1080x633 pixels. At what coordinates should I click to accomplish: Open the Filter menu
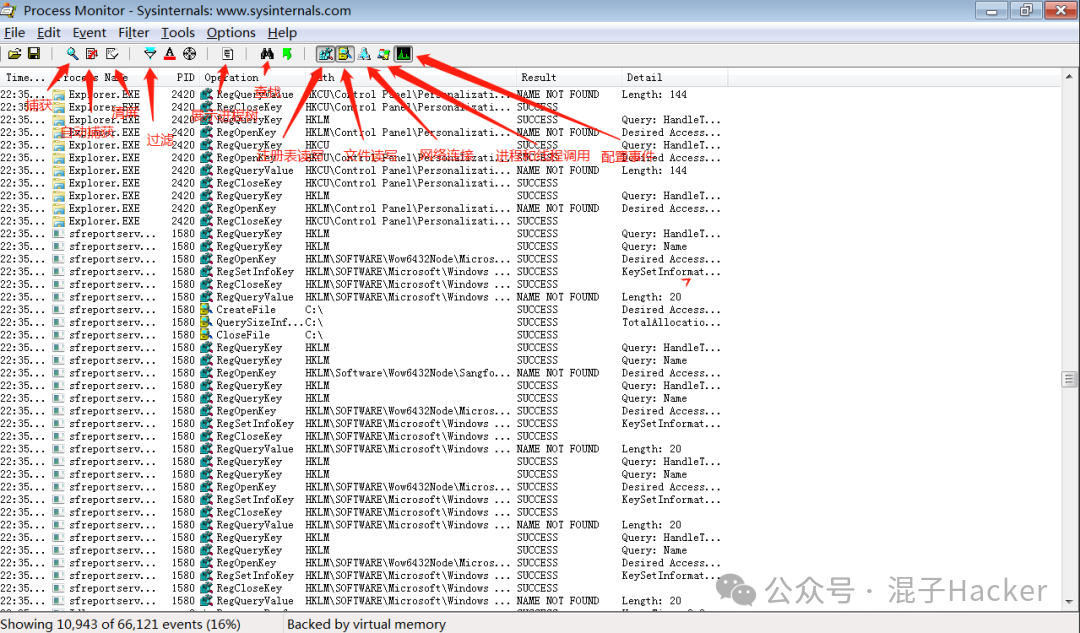pos(134,32)
